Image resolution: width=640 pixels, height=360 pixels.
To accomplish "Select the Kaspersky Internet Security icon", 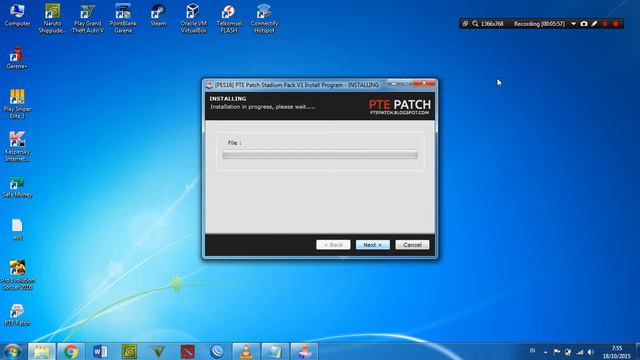I will point(17,147).
